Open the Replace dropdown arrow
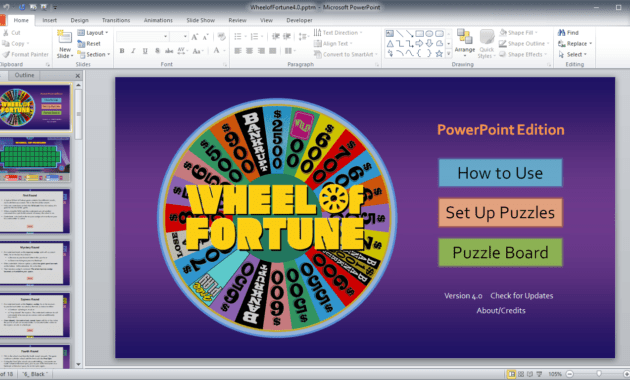Screen dimensions: 630x380 [591, 43]
